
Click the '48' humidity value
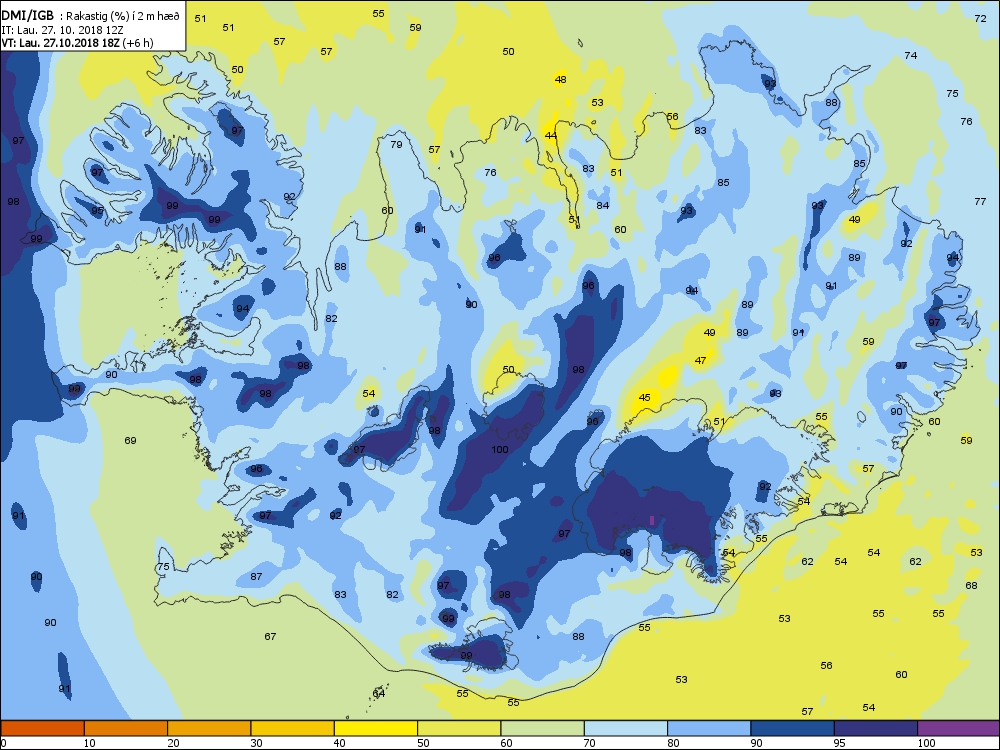[561, 80]
